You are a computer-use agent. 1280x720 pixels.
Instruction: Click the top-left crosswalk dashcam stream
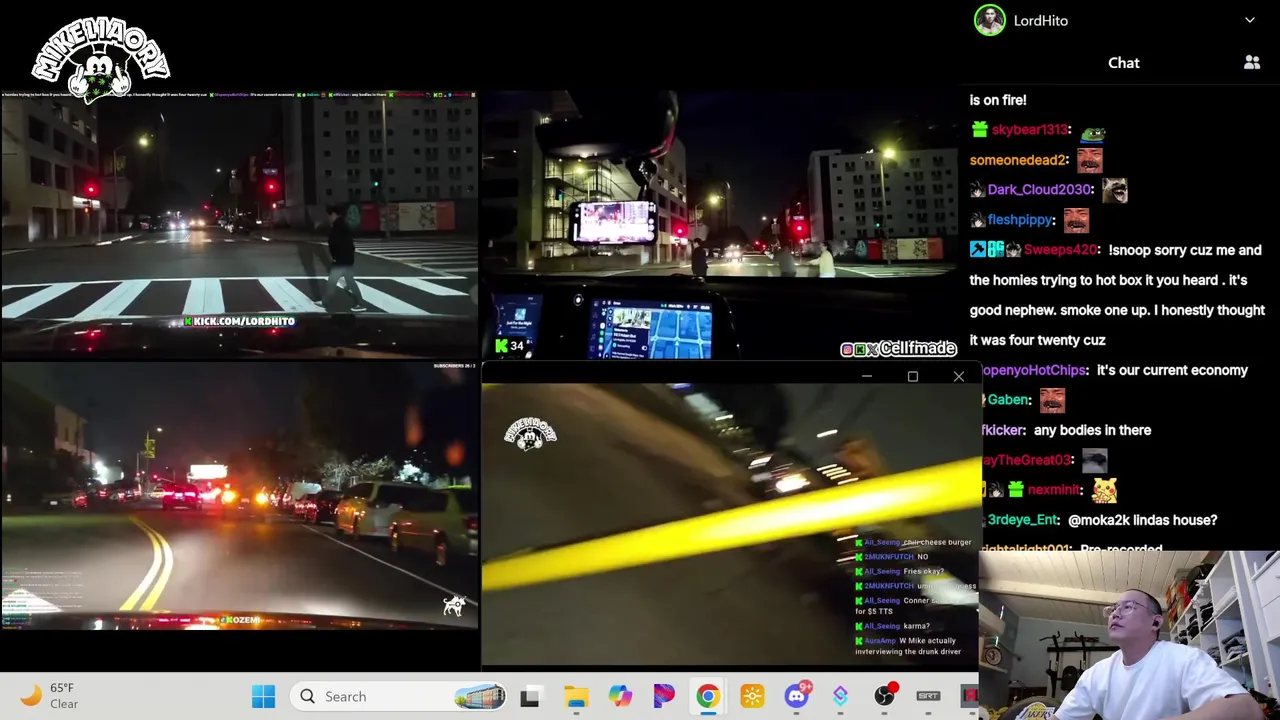(239, 225)
